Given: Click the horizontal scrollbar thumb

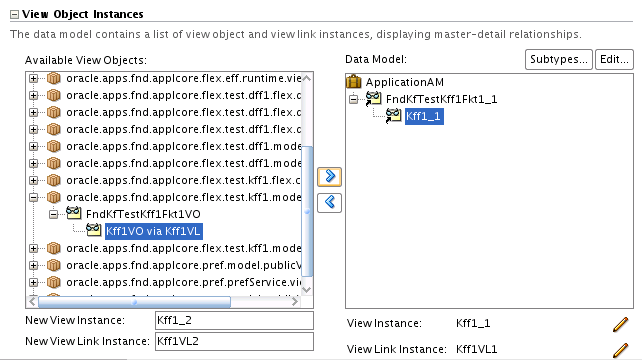Looking at the screenshot, I should 134,302.
